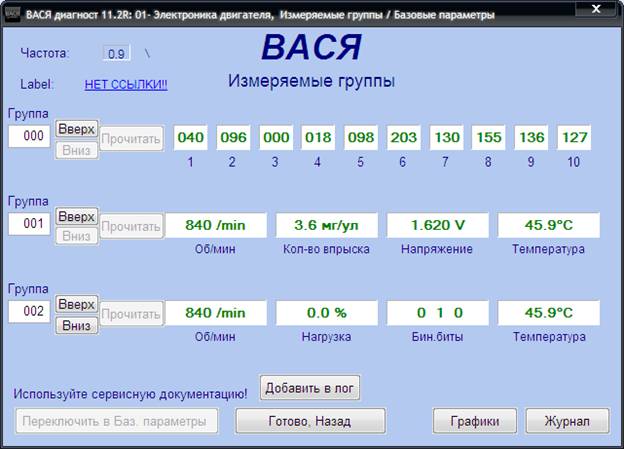Select value 155 in field 8
The height and width of the screenshot is (449, 624).
coord(489,137)
